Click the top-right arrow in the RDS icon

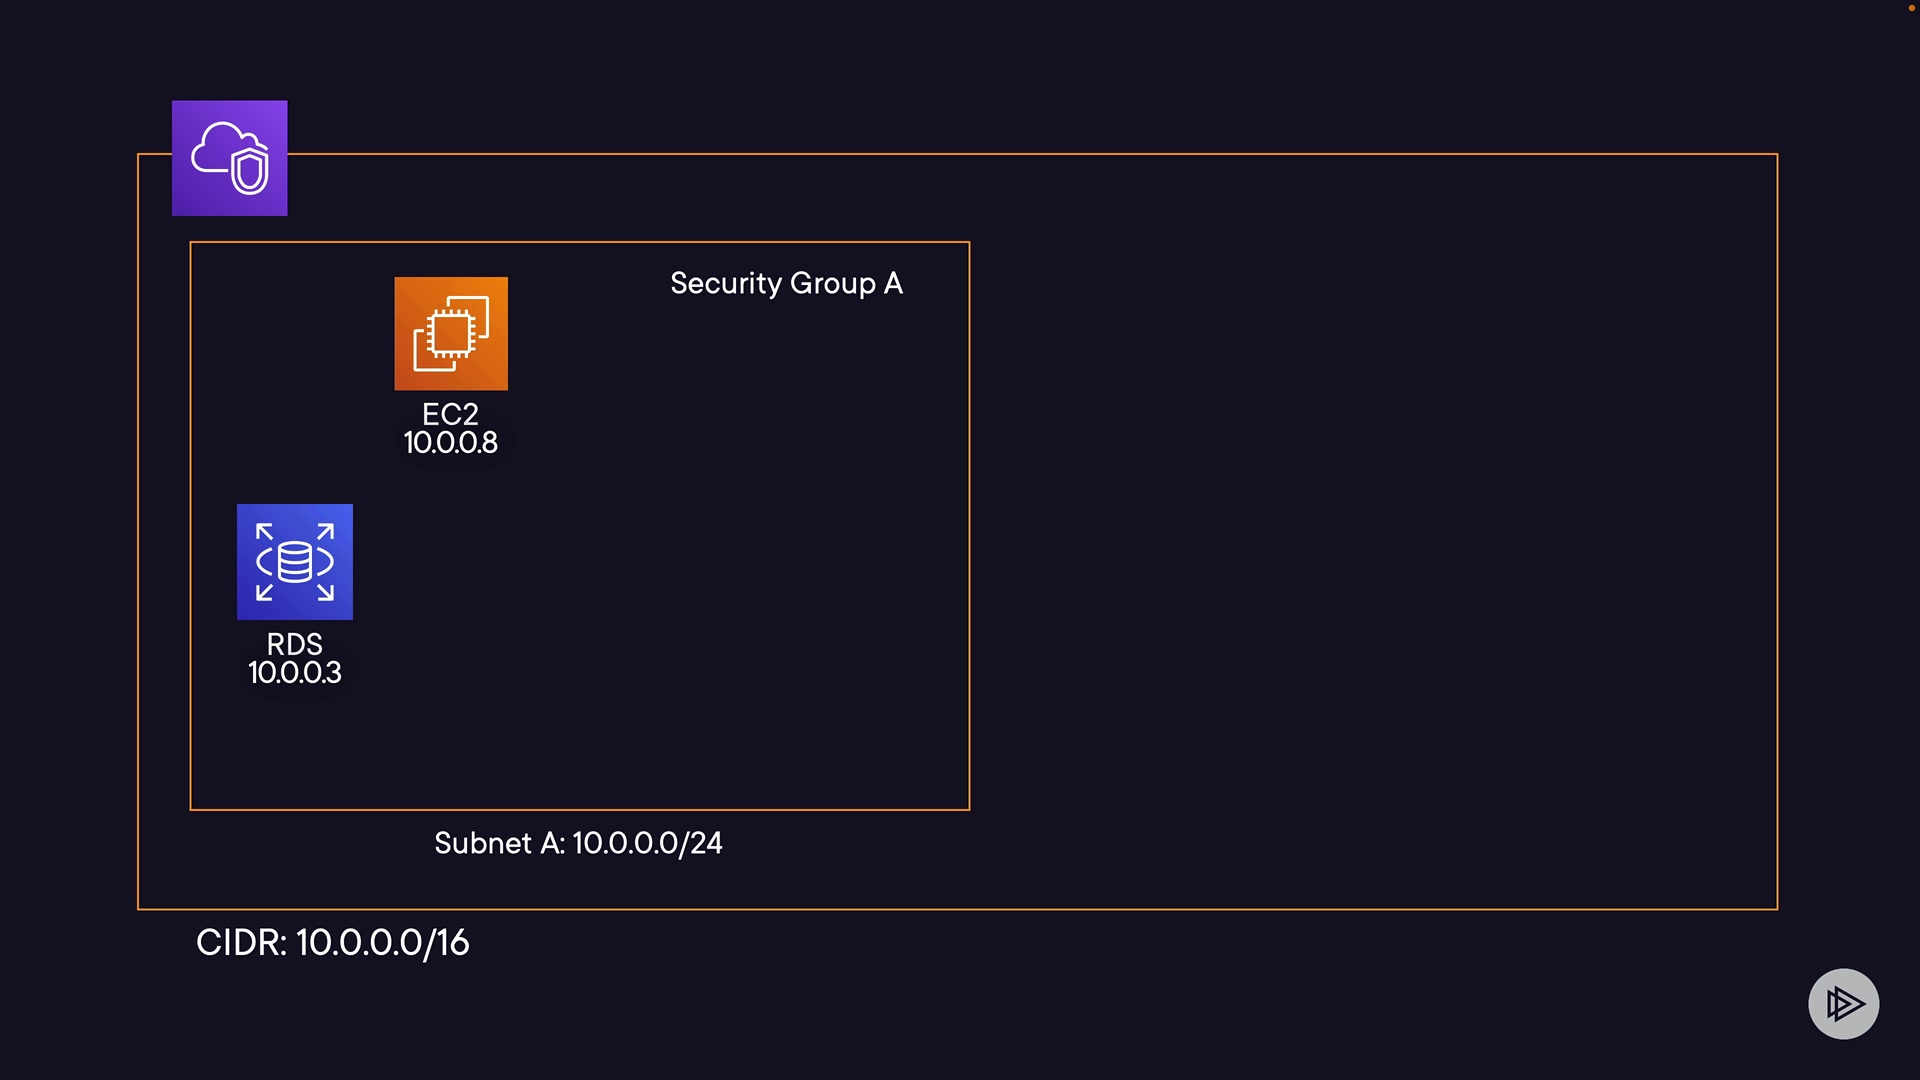tap(325, 531)
